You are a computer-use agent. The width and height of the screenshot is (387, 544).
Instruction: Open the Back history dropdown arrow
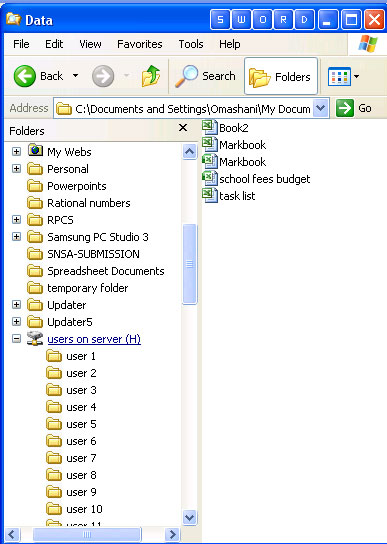click(75, 76)
